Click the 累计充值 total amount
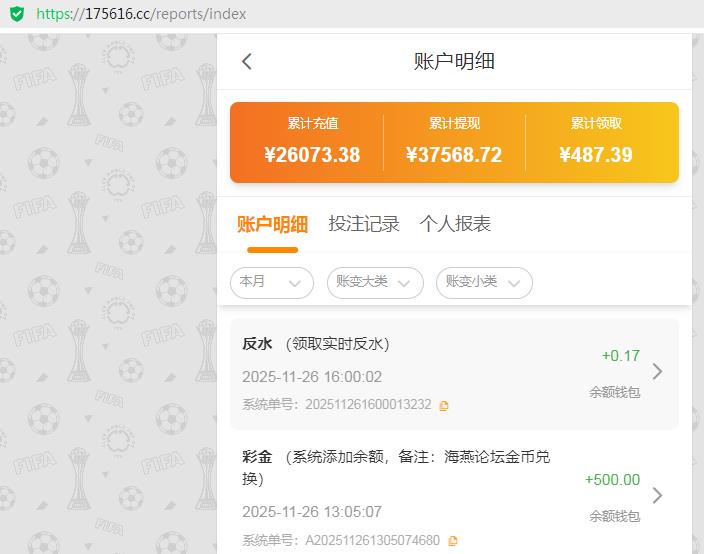The image size is (704, 554). click(x=312, y=155)
